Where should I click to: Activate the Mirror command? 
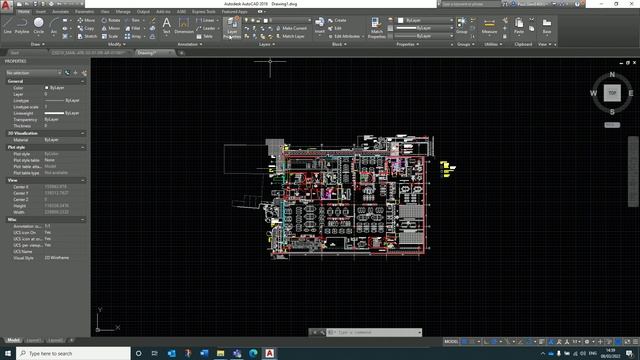(x=111, y=28)
